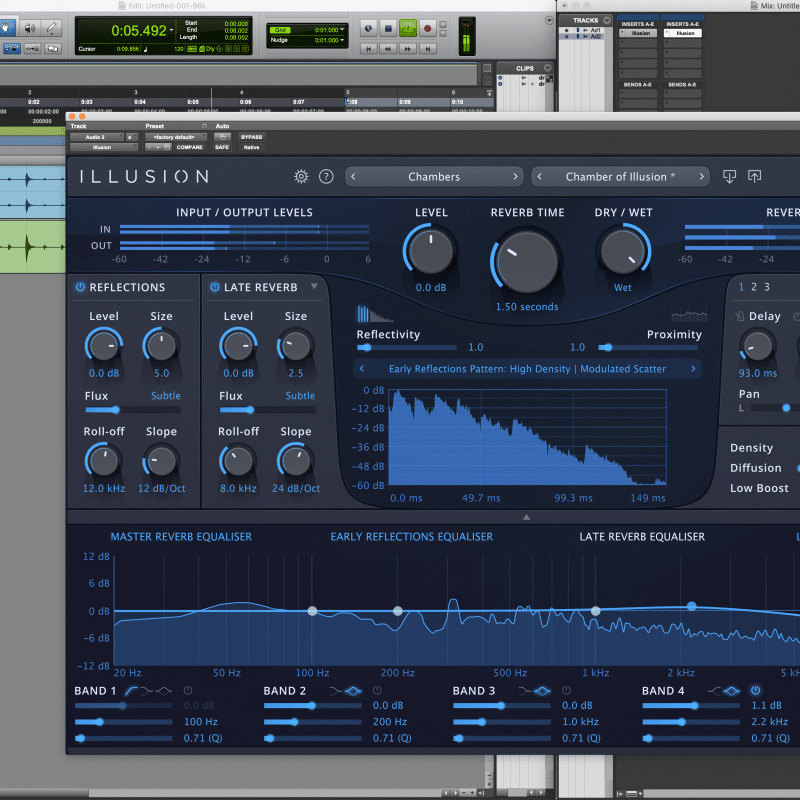800x800 pixels.
Task: Toggle the Reflections power button
Action: [x=80, y=287]
